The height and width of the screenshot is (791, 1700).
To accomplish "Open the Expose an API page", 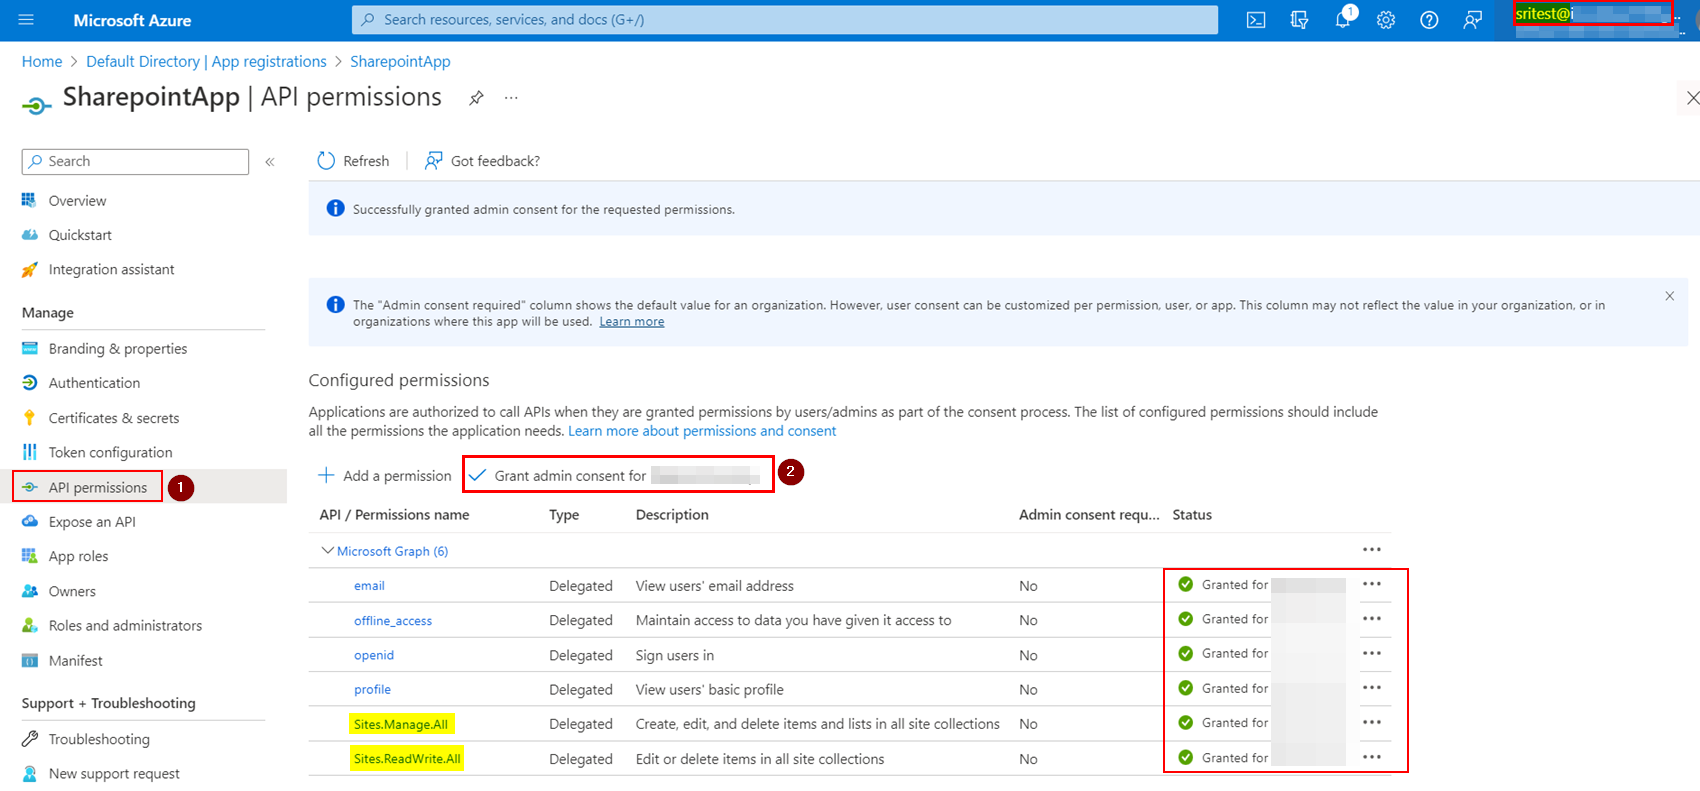I will 91,522.
